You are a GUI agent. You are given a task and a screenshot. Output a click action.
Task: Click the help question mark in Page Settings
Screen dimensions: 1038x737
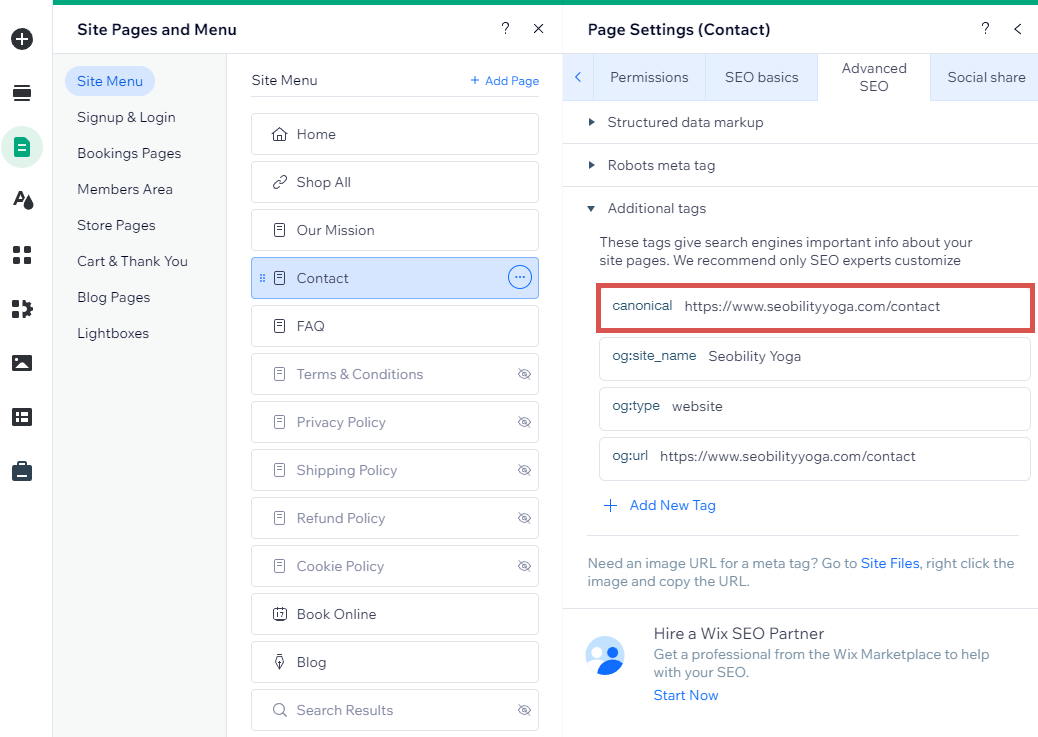point(984,29)
